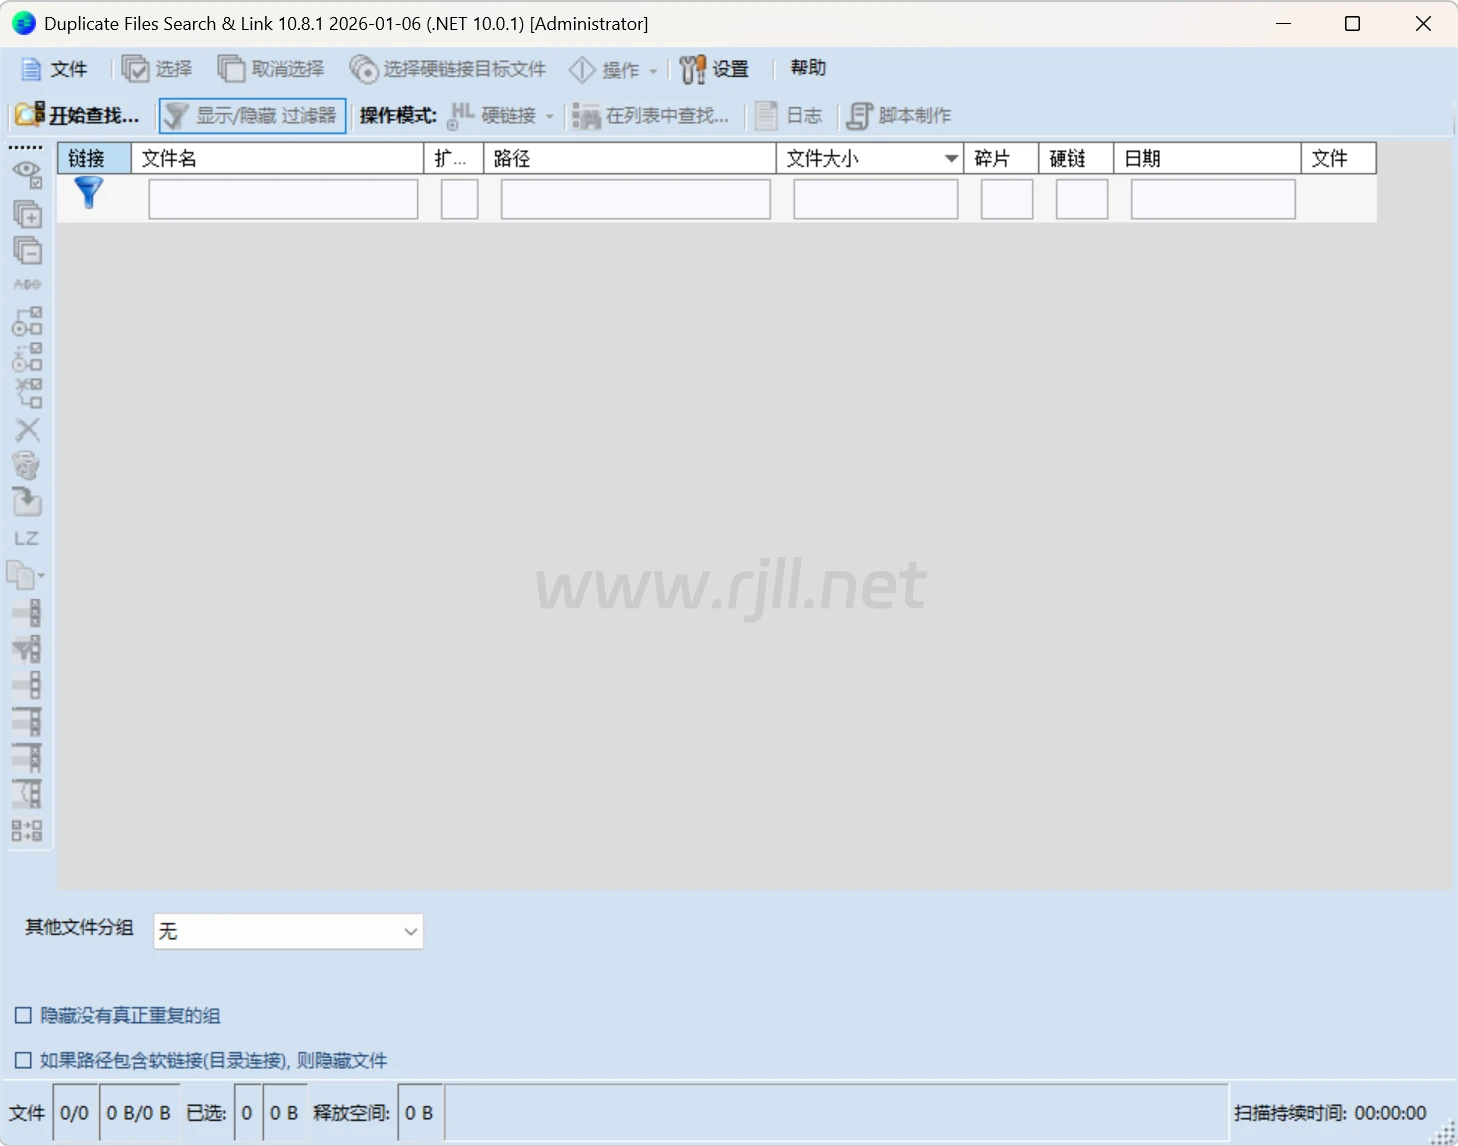
Task: Click the recycle bin icon in sidebar
Action: click(26, 465)
